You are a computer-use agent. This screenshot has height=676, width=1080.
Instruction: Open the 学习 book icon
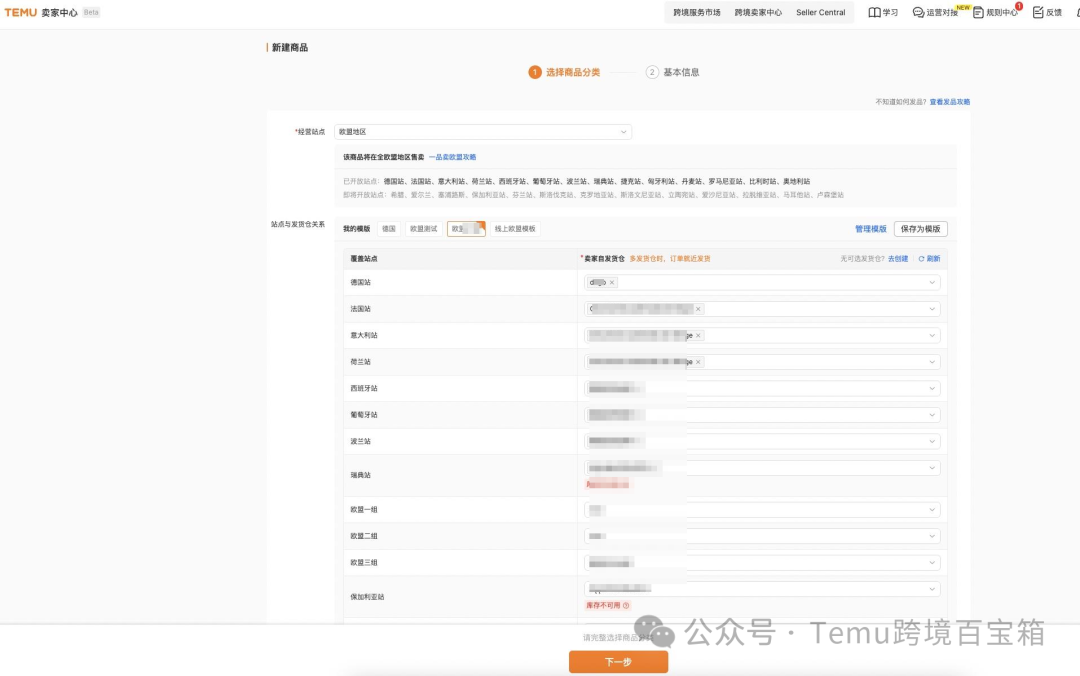pyautogui.click(x=874, y=12)
